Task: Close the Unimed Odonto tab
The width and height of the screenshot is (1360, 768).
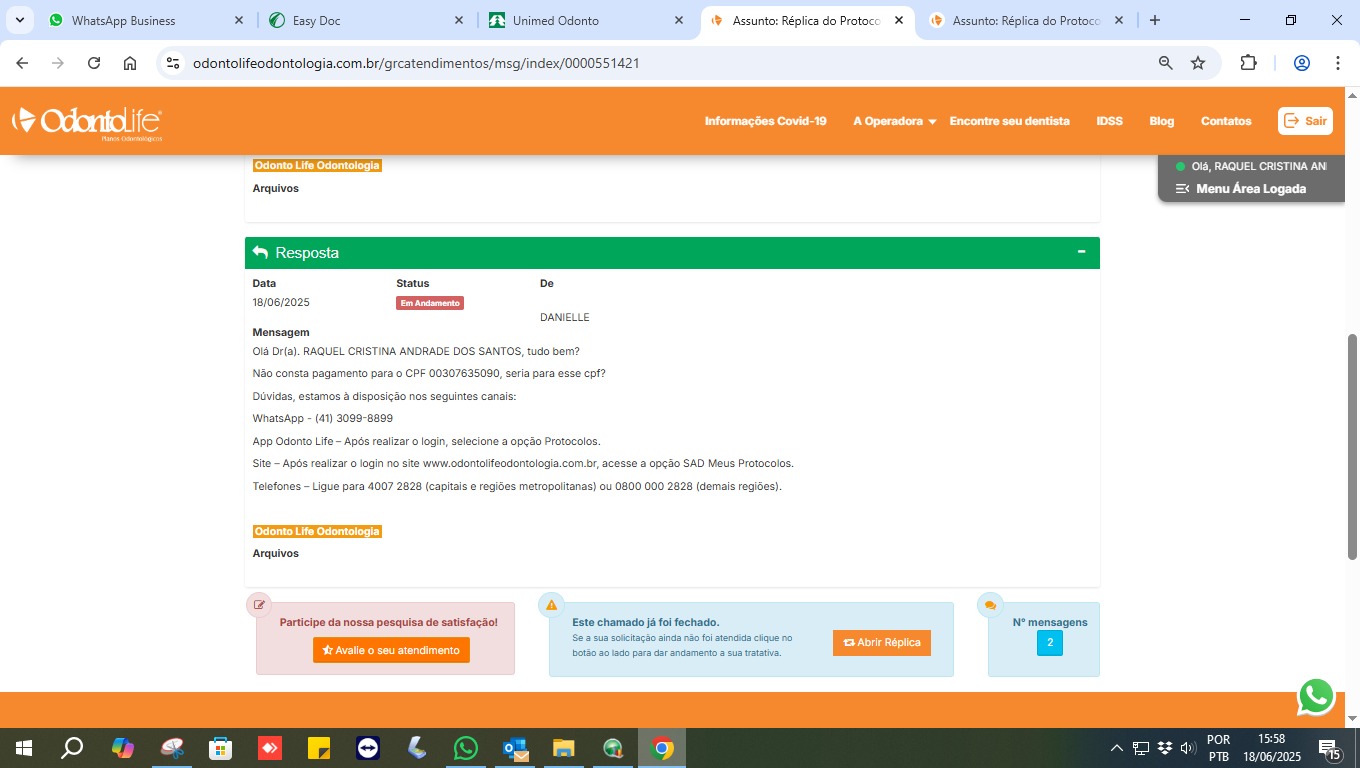Action: (679, 20)
